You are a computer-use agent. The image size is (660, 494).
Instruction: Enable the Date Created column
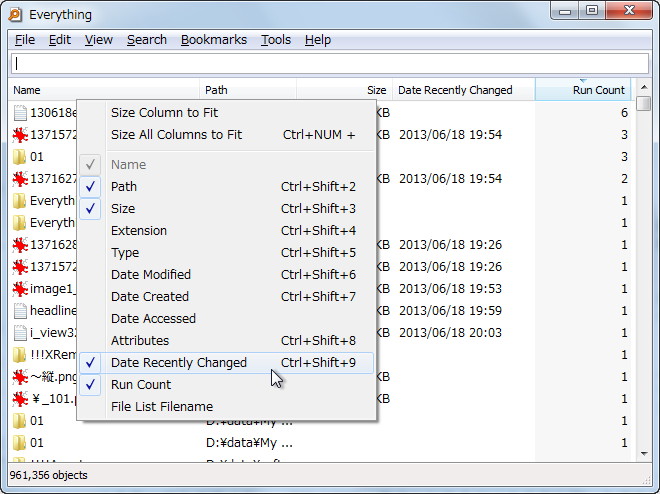tap(226, 297)
